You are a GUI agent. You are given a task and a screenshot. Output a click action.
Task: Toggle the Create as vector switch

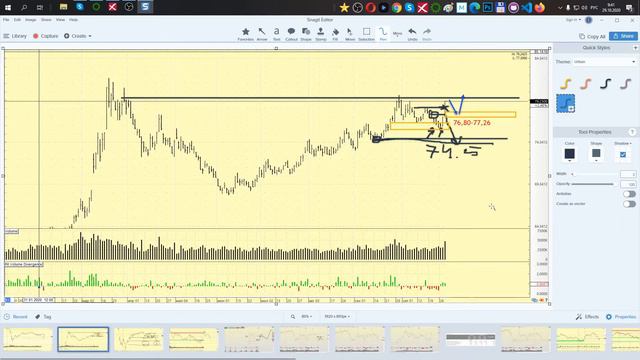tap(629, 204)
